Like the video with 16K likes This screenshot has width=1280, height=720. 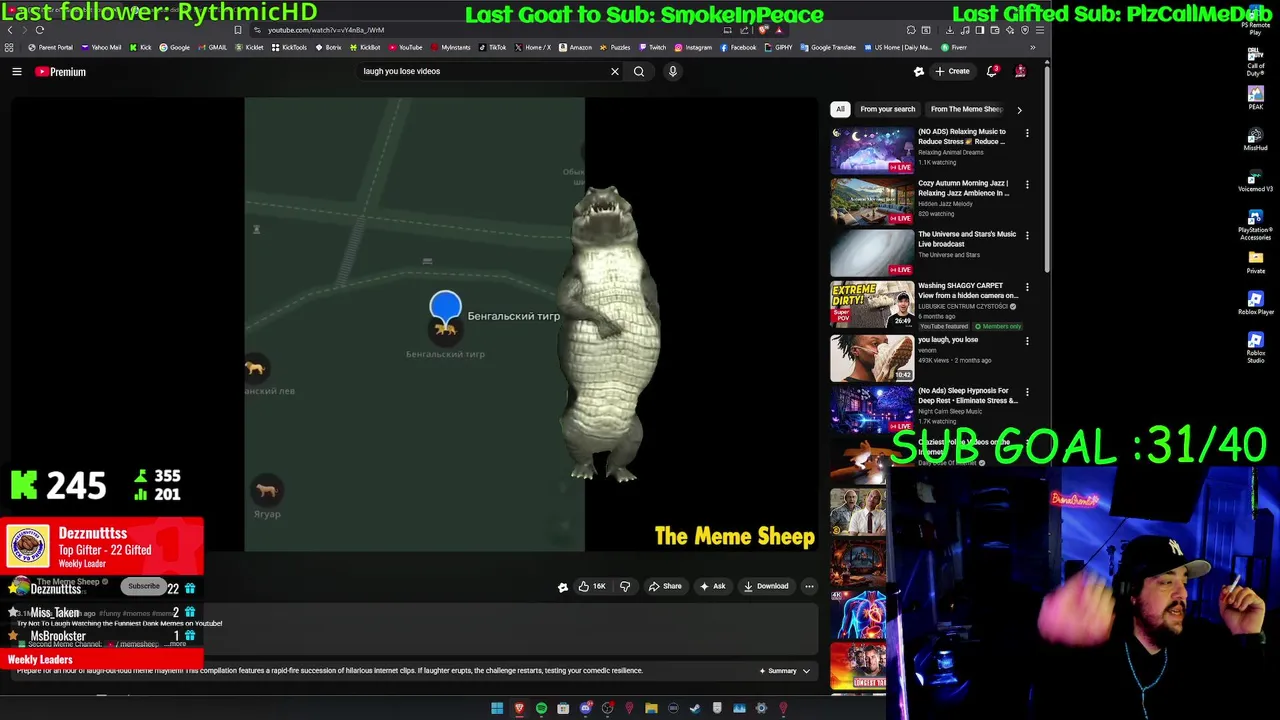coord(592,586)
